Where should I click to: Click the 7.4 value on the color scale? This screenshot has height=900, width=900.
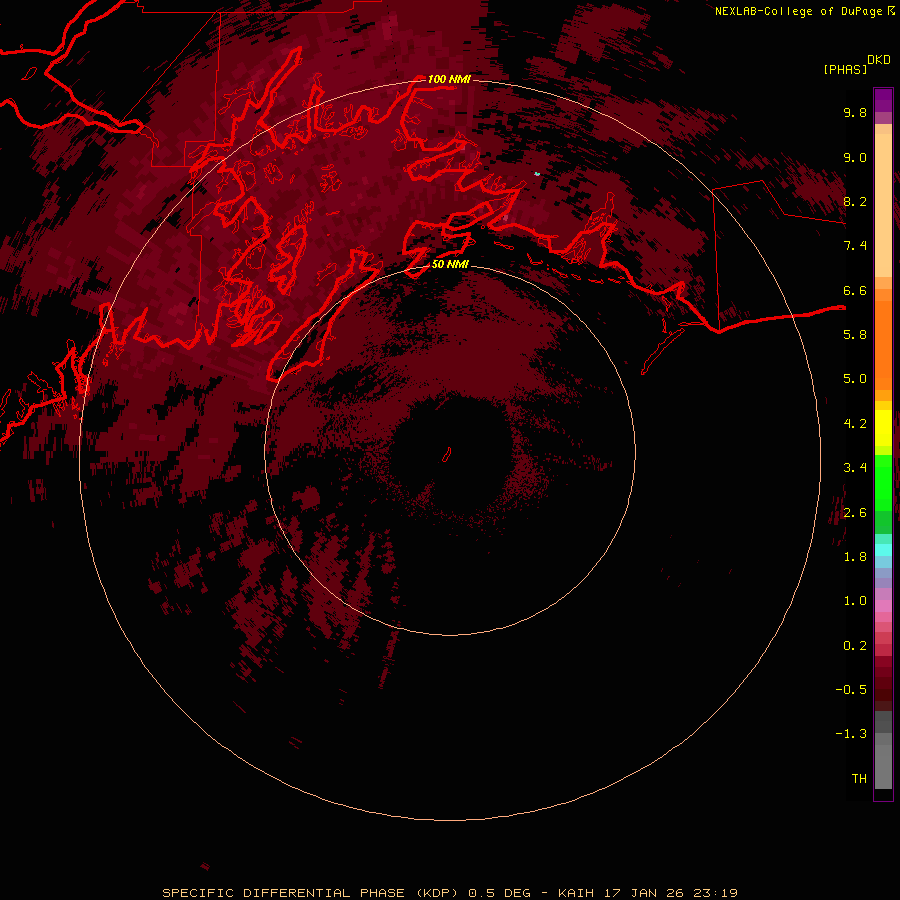pos(855,246)
